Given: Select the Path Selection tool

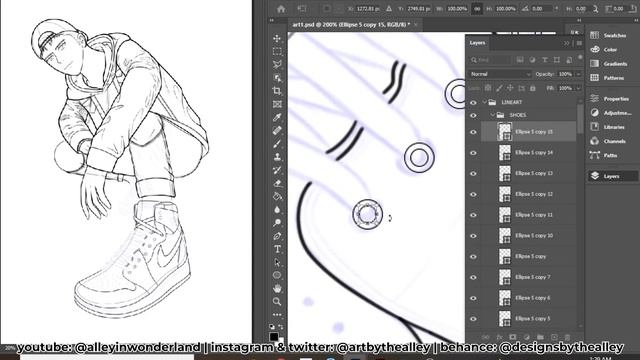Looking at the screenshot, I should tap(277, 262).
